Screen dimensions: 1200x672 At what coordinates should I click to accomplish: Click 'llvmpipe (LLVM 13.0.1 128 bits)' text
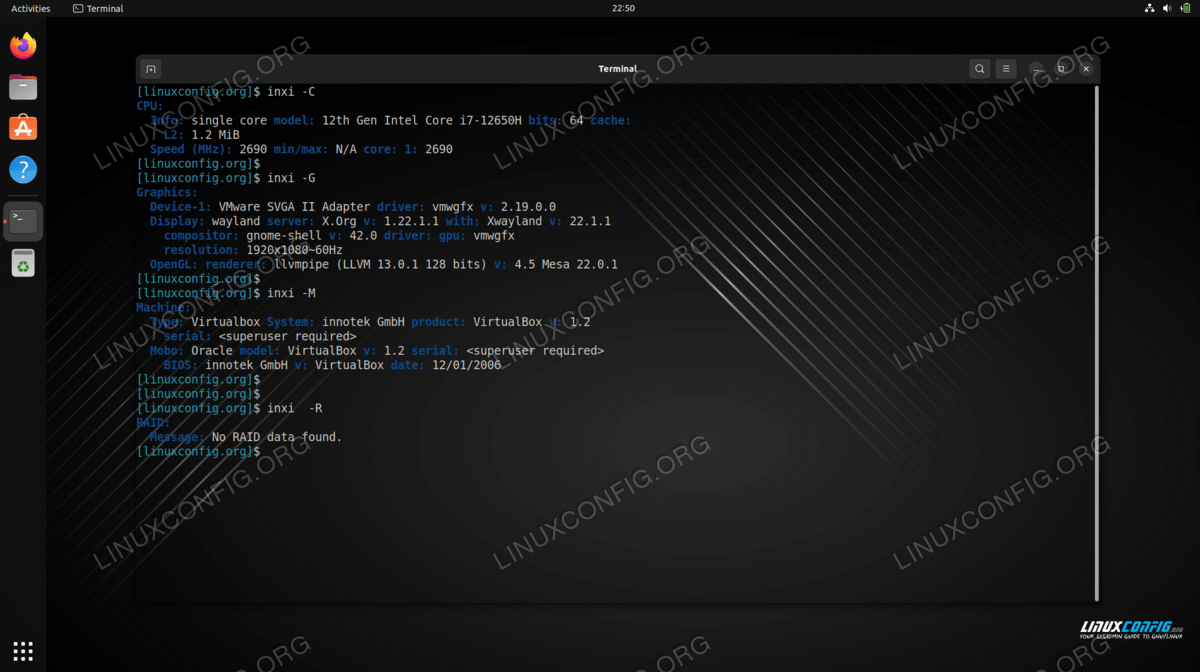pos(380,264)
